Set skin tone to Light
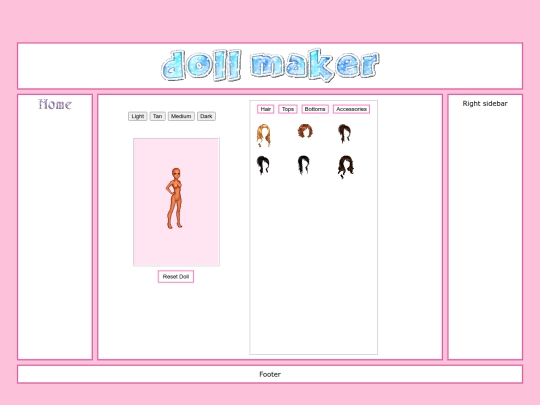540x405 pixels. point(138,116)
